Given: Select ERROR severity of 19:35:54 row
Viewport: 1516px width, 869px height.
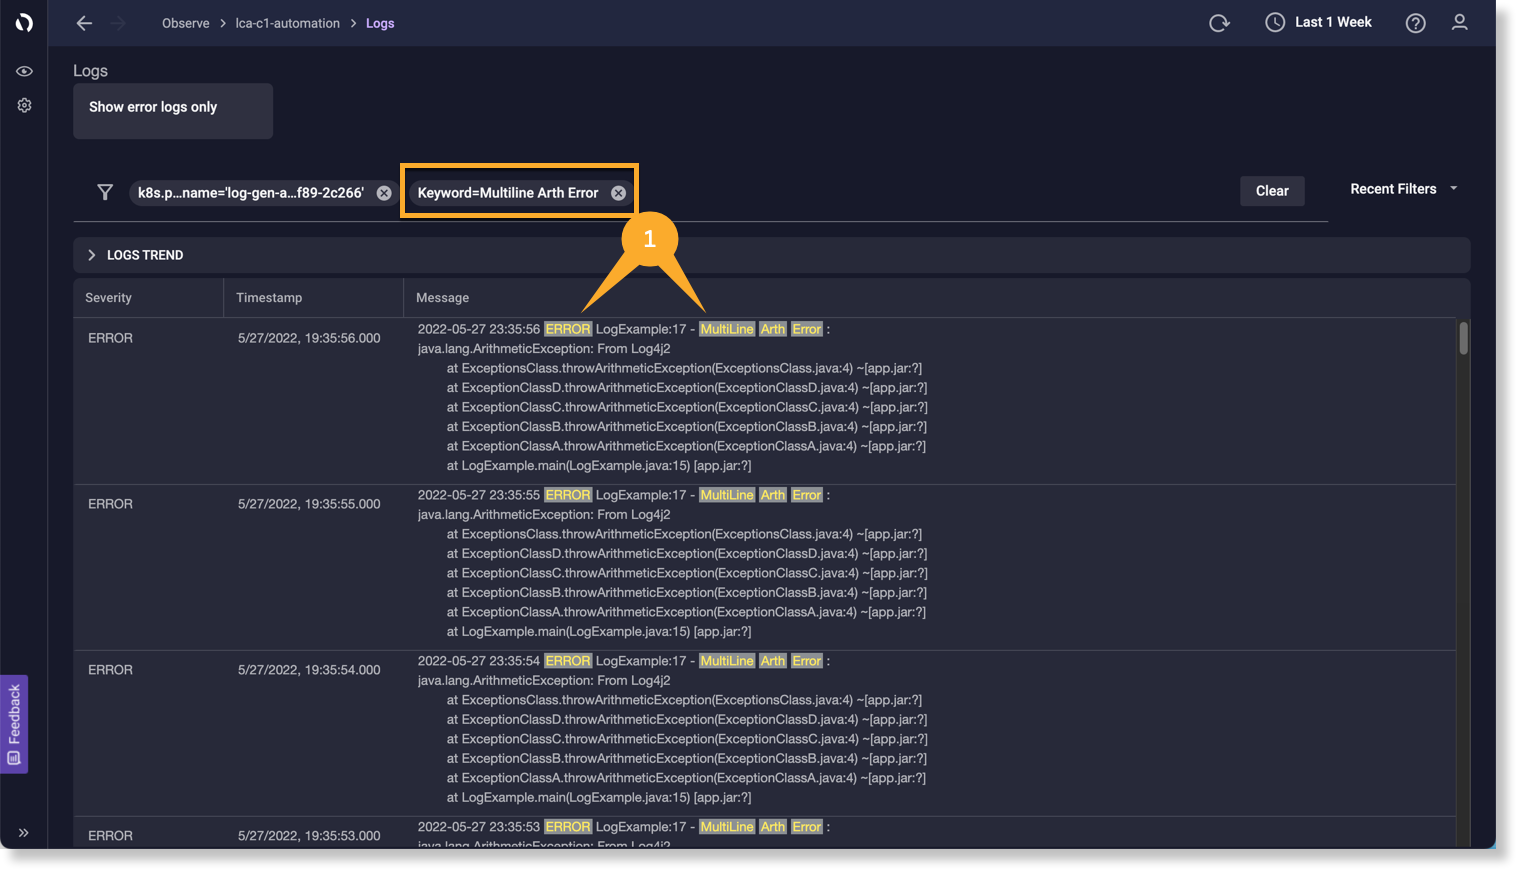Looking at the screenshot, I should pos(110,670).
